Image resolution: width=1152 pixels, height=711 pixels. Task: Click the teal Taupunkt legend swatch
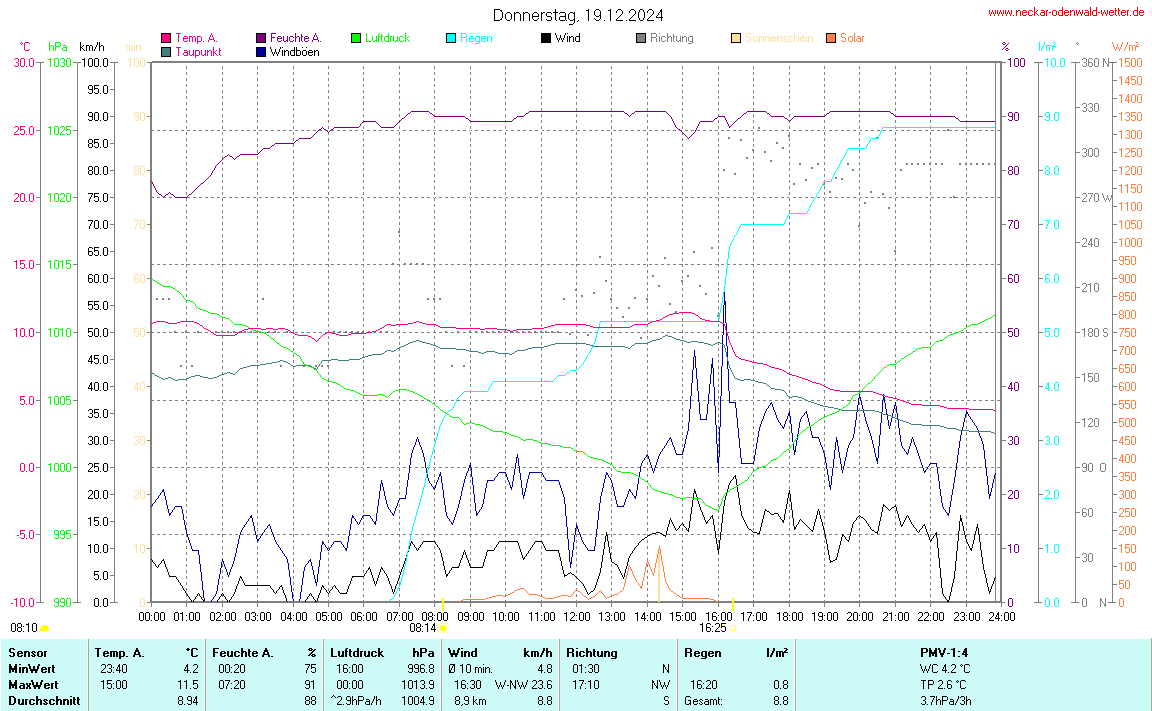point(166,52)
